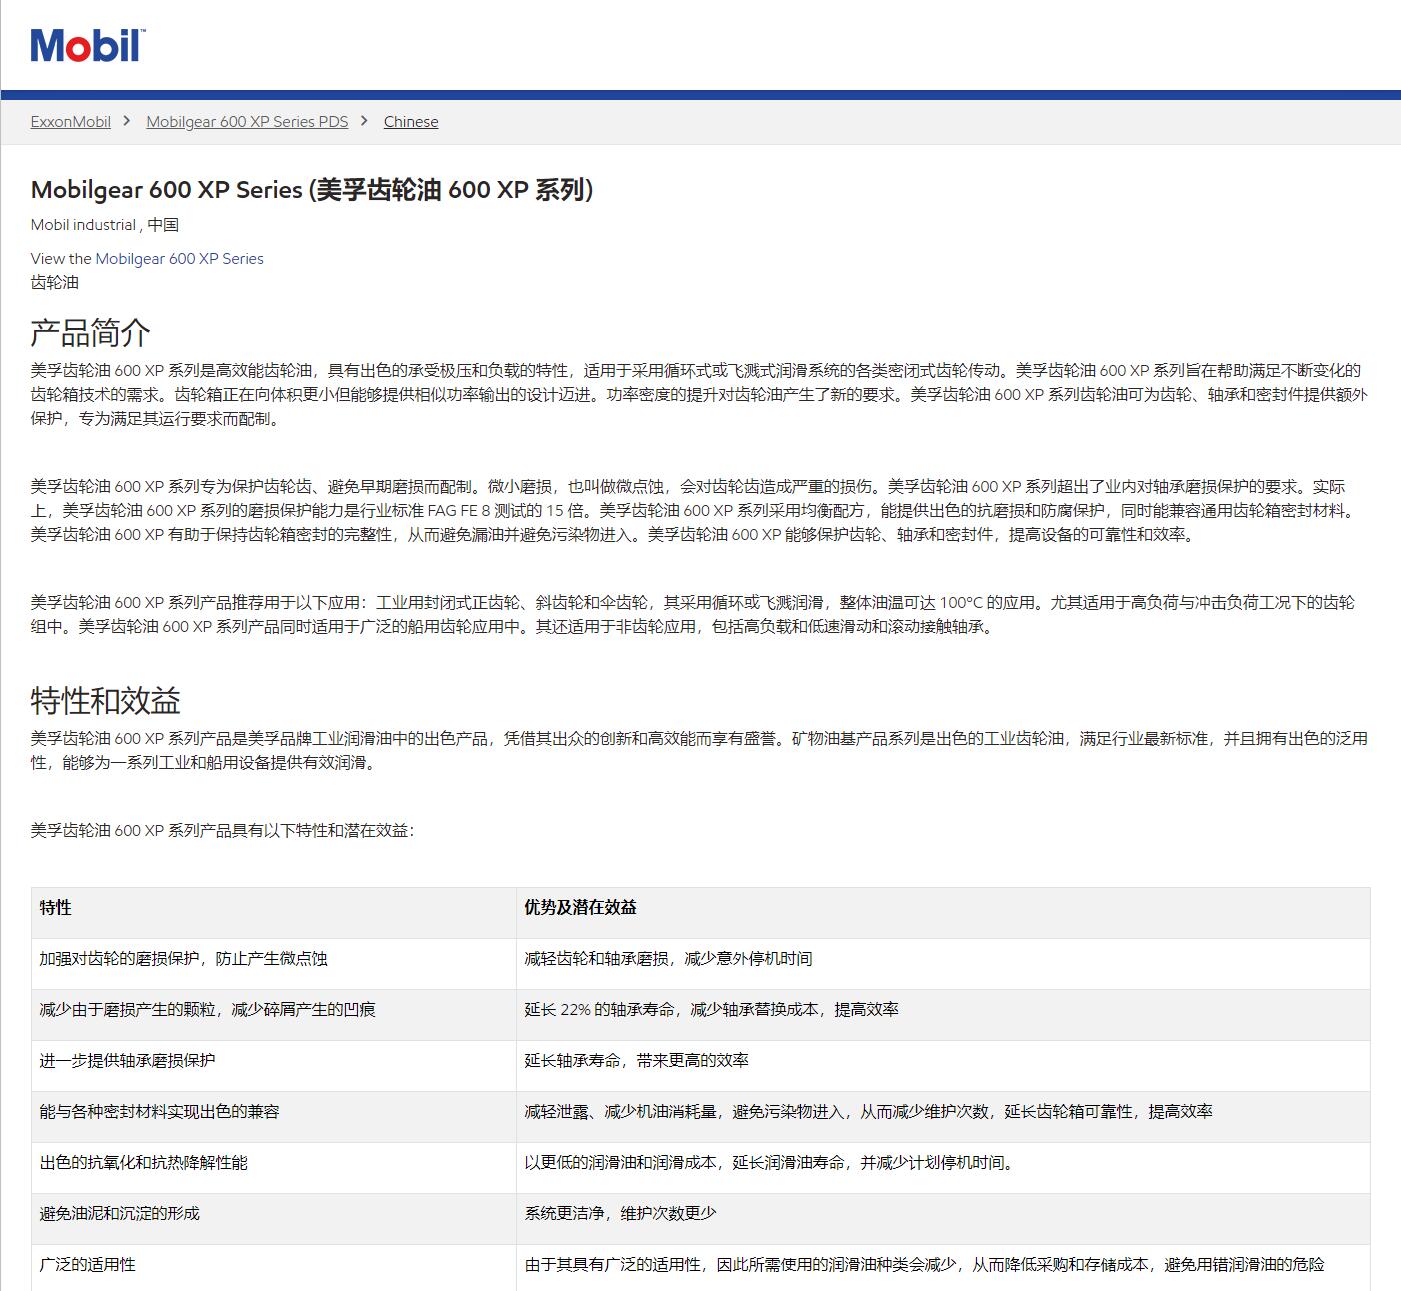The height and width of the screenshot is (1291, 1401).
Task: Select cell 广泛的适用性
Action: pyautogui.click(x=274, y=1266)
